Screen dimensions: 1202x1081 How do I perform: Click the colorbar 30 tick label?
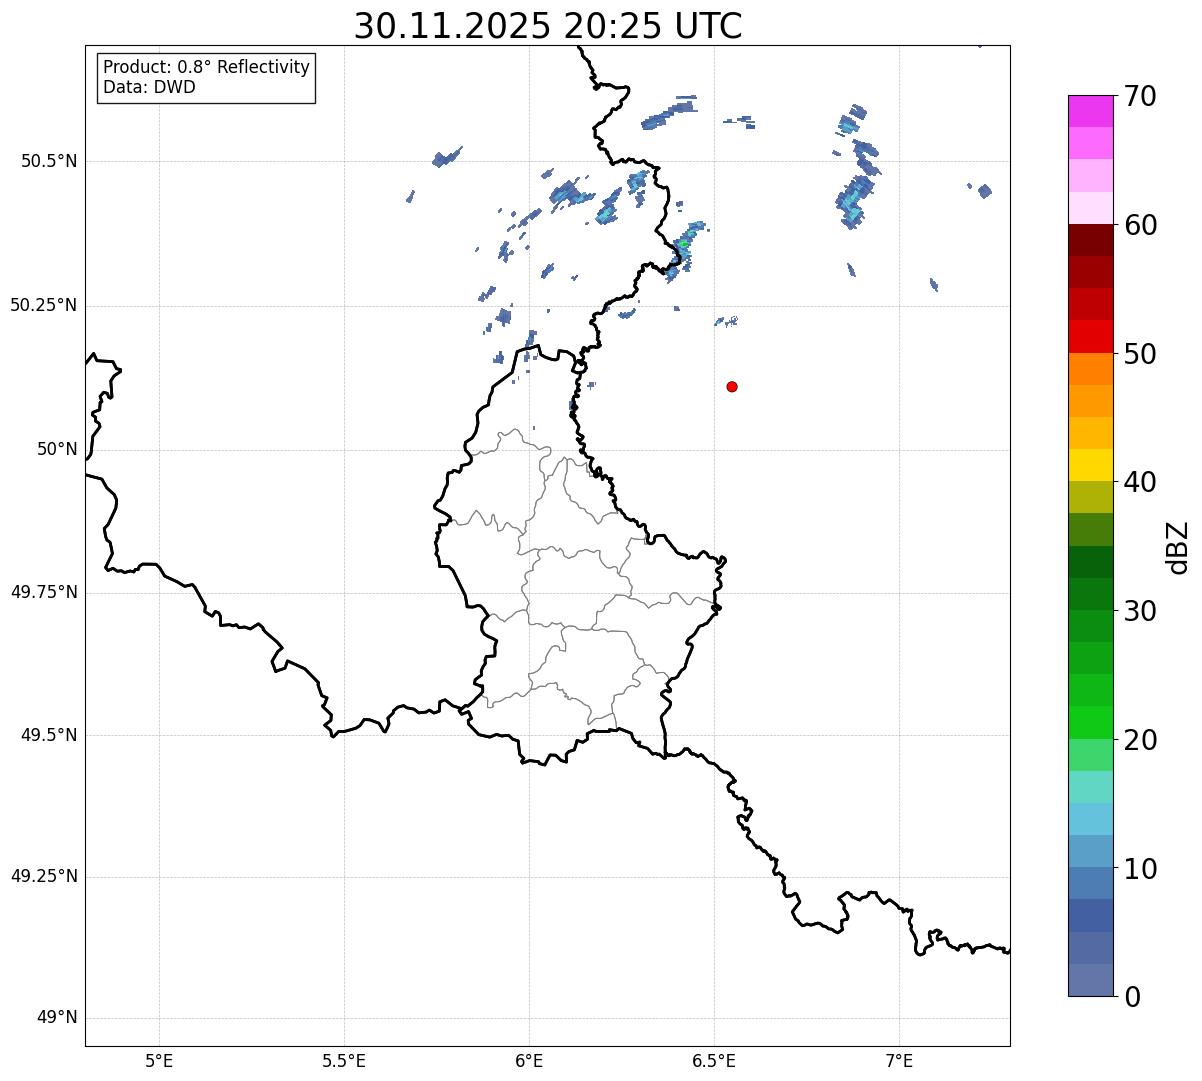click(1140, 611)
